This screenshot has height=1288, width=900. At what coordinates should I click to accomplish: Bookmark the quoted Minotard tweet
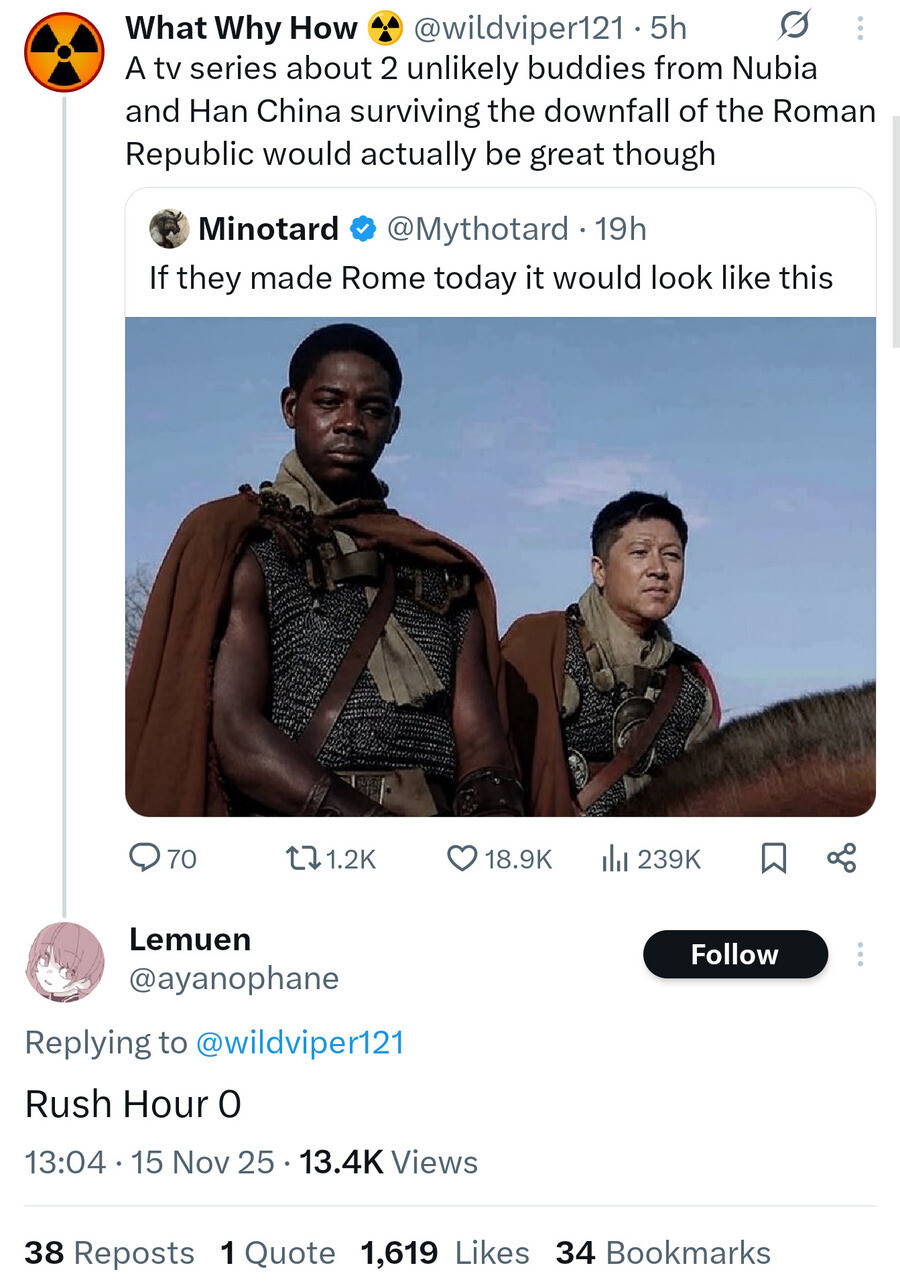[x=773, y=858]
